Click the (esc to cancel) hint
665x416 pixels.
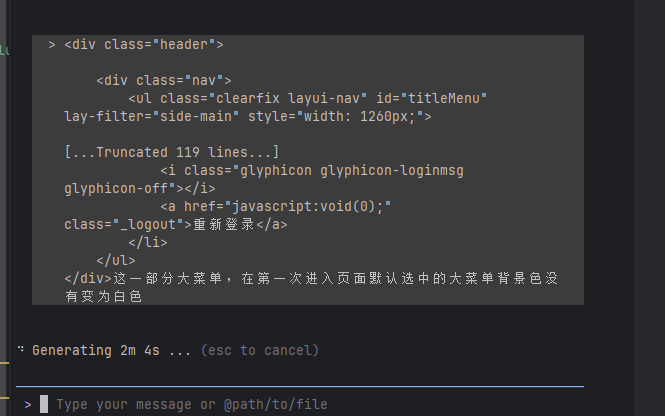coord(259,351)
